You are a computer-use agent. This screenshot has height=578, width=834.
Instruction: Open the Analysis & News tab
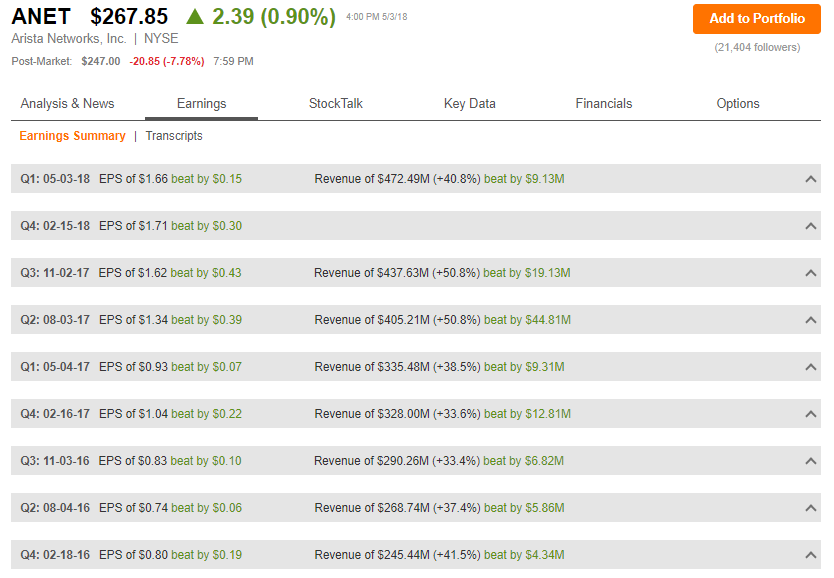68,104
